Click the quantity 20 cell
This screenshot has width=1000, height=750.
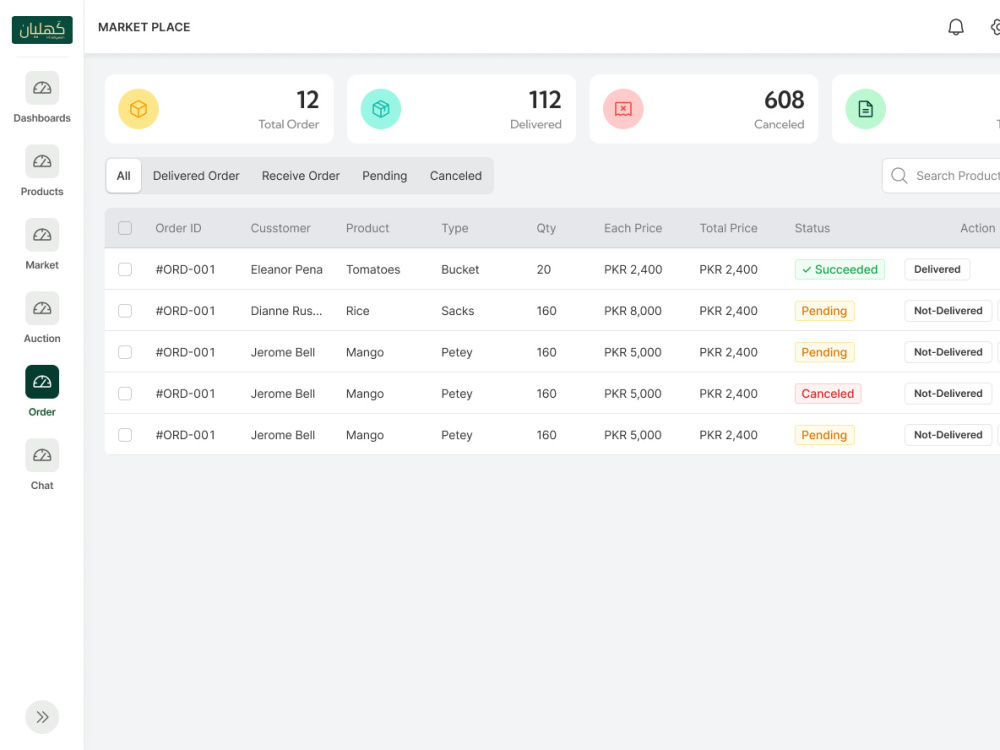click(x=543, y=269)
